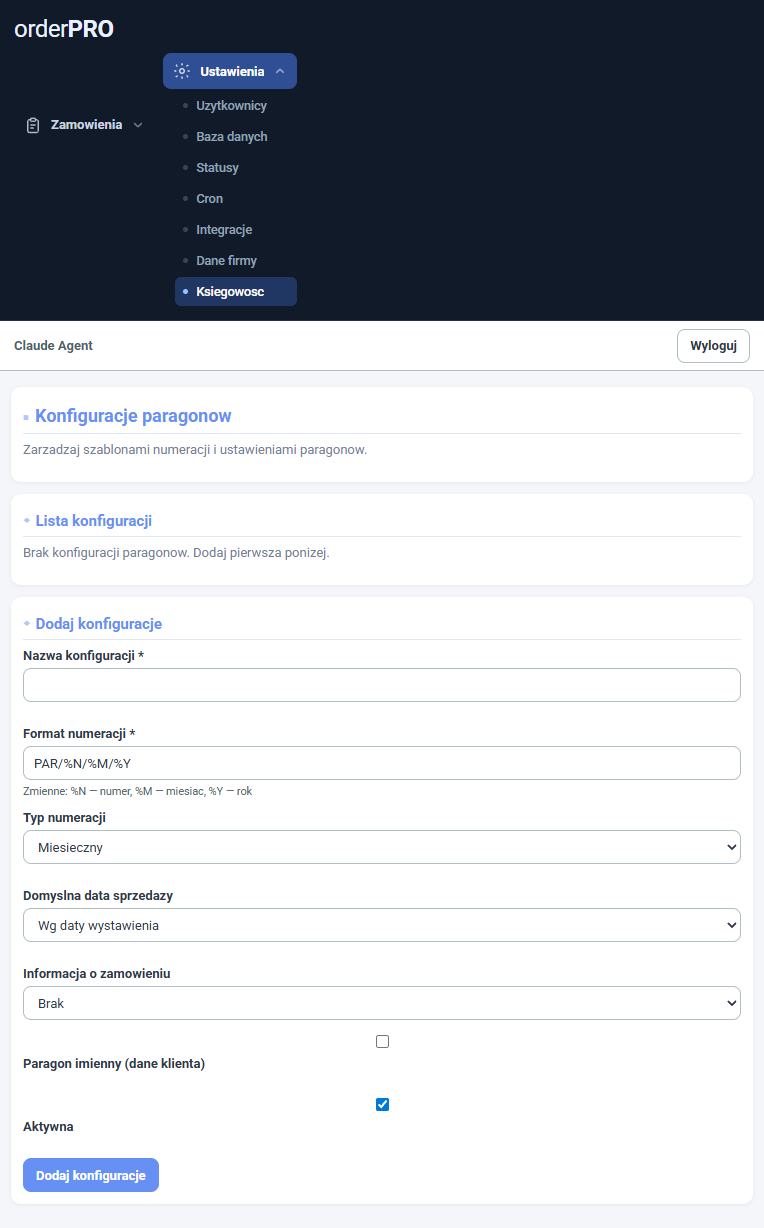Open the Informacja o zamowieniu dropdown
Screen dimensions: 764x1228
pos(381,1003)
